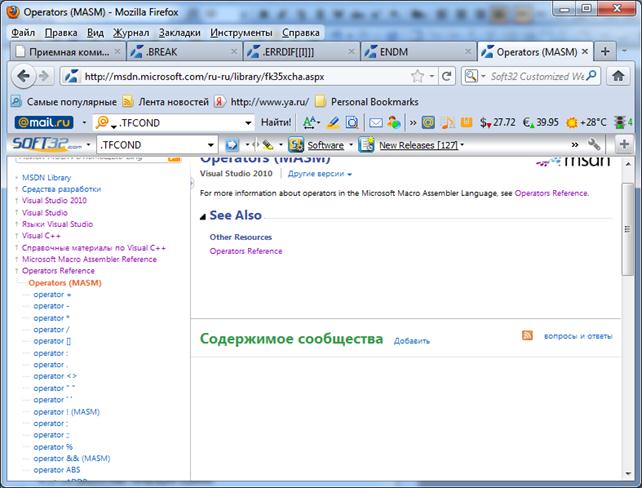Click the mail envelope icon in mail.ru toolbar
This screenshot has height=488, width=642.
coord(375,122)
